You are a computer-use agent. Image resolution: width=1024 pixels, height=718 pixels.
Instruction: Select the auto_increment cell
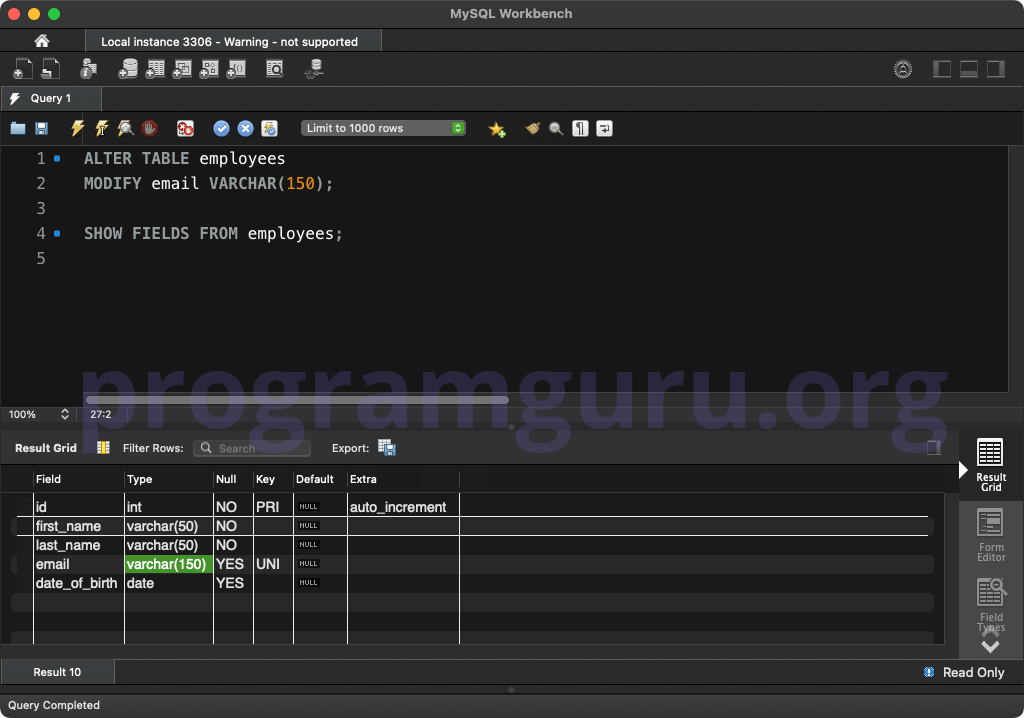pos(403,507)
